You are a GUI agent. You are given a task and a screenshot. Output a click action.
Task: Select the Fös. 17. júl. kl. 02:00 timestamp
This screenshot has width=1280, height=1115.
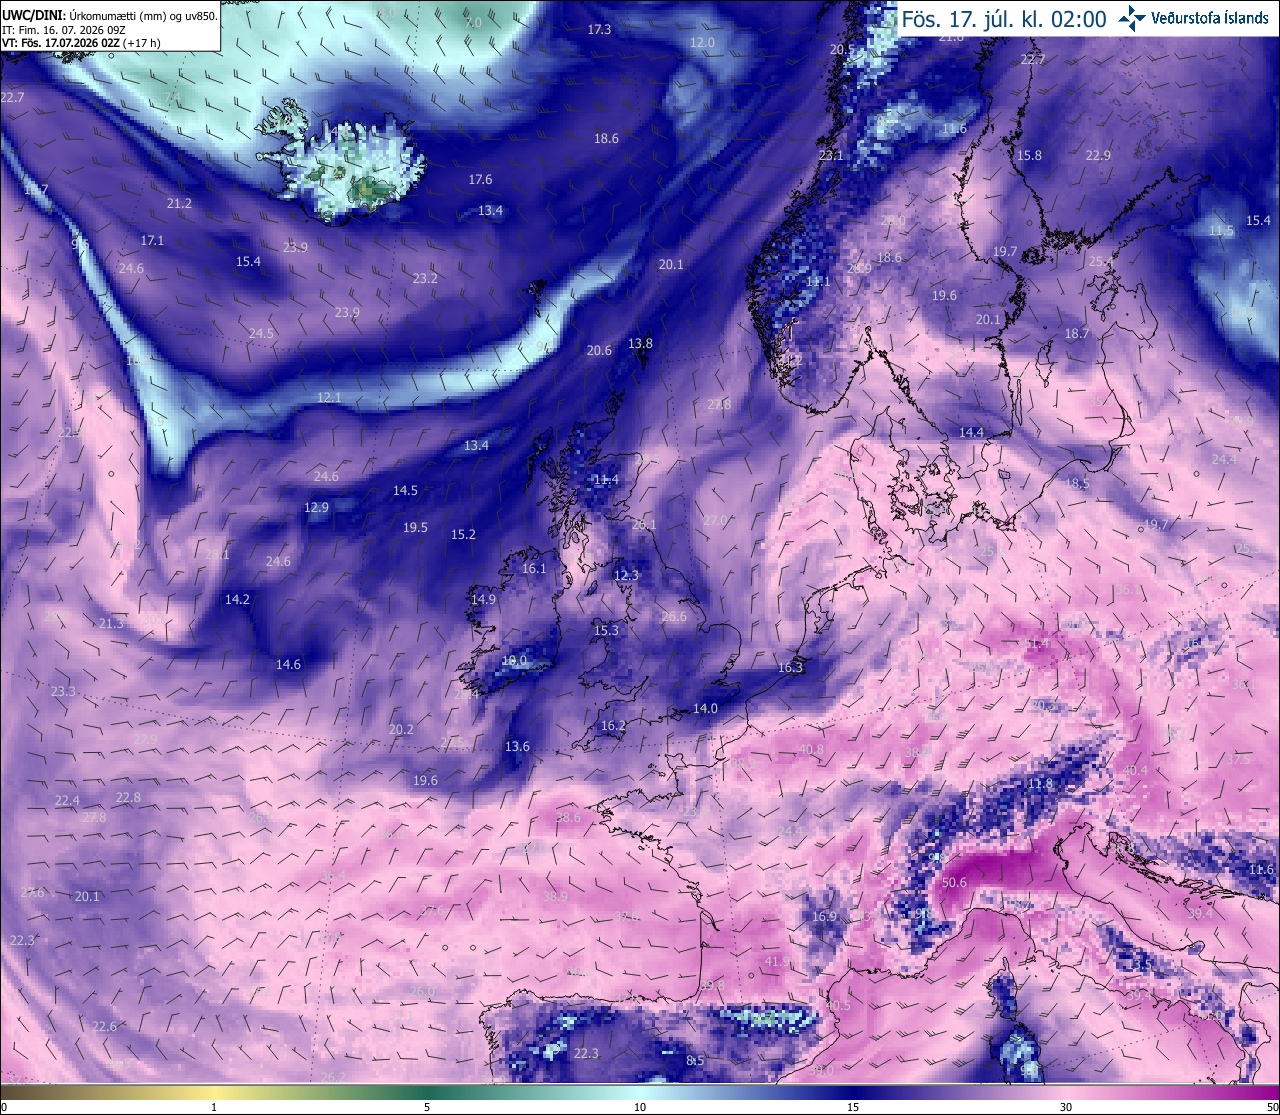[1004, 19]
